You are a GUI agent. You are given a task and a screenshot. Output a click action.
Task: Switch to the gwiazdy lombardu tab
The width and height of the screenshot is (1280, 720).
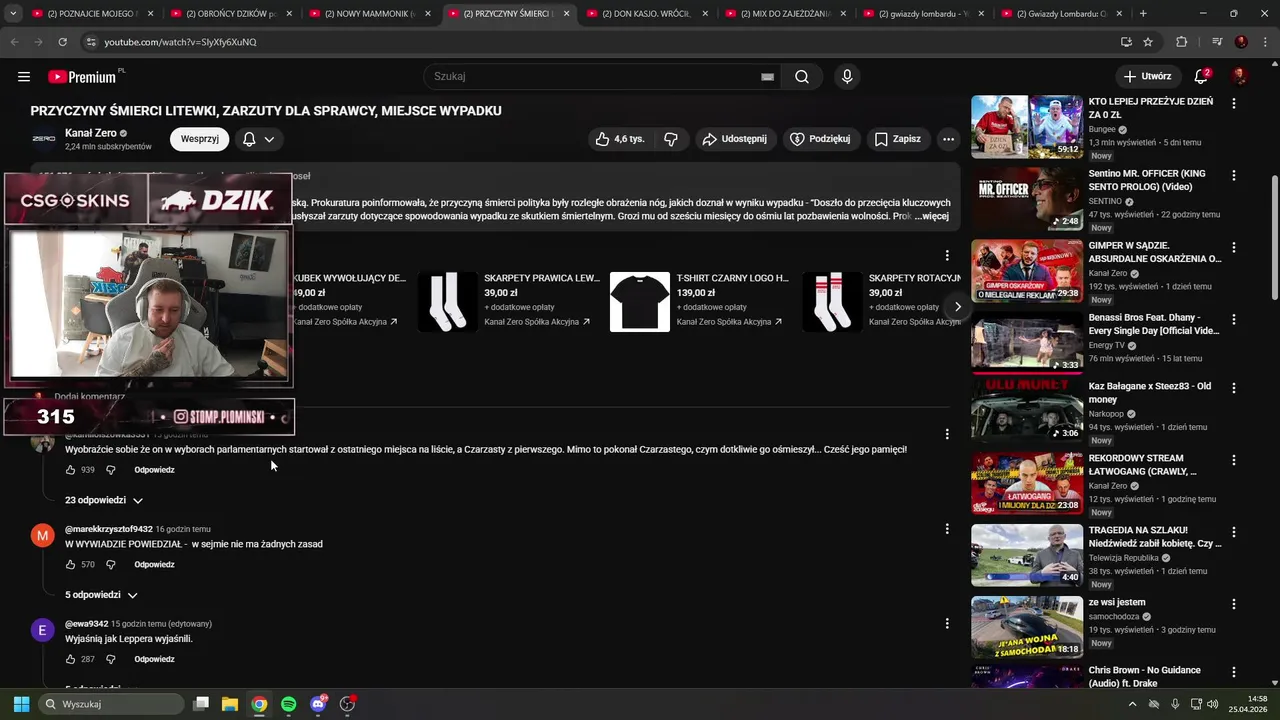pyautogui.click(x=925, y=14)
